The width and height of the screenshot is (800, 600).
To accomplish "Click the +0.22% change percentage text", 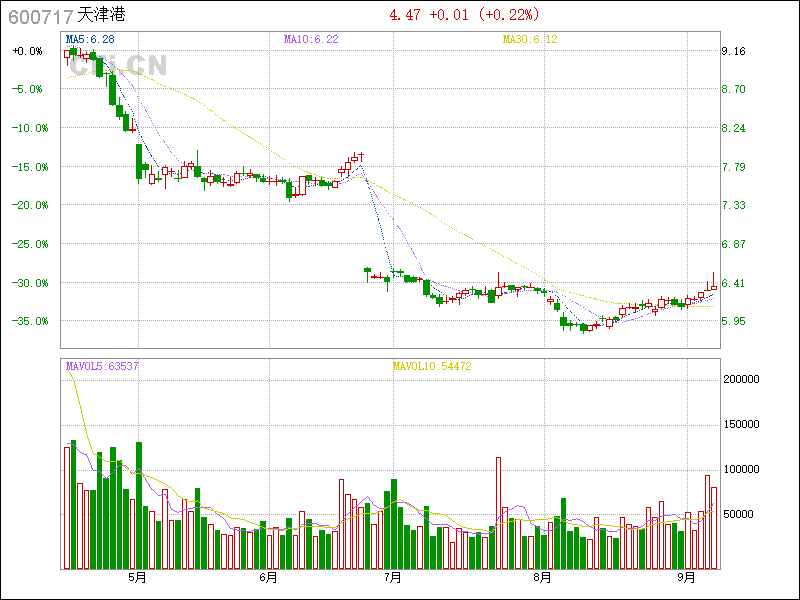I will 508,15.
